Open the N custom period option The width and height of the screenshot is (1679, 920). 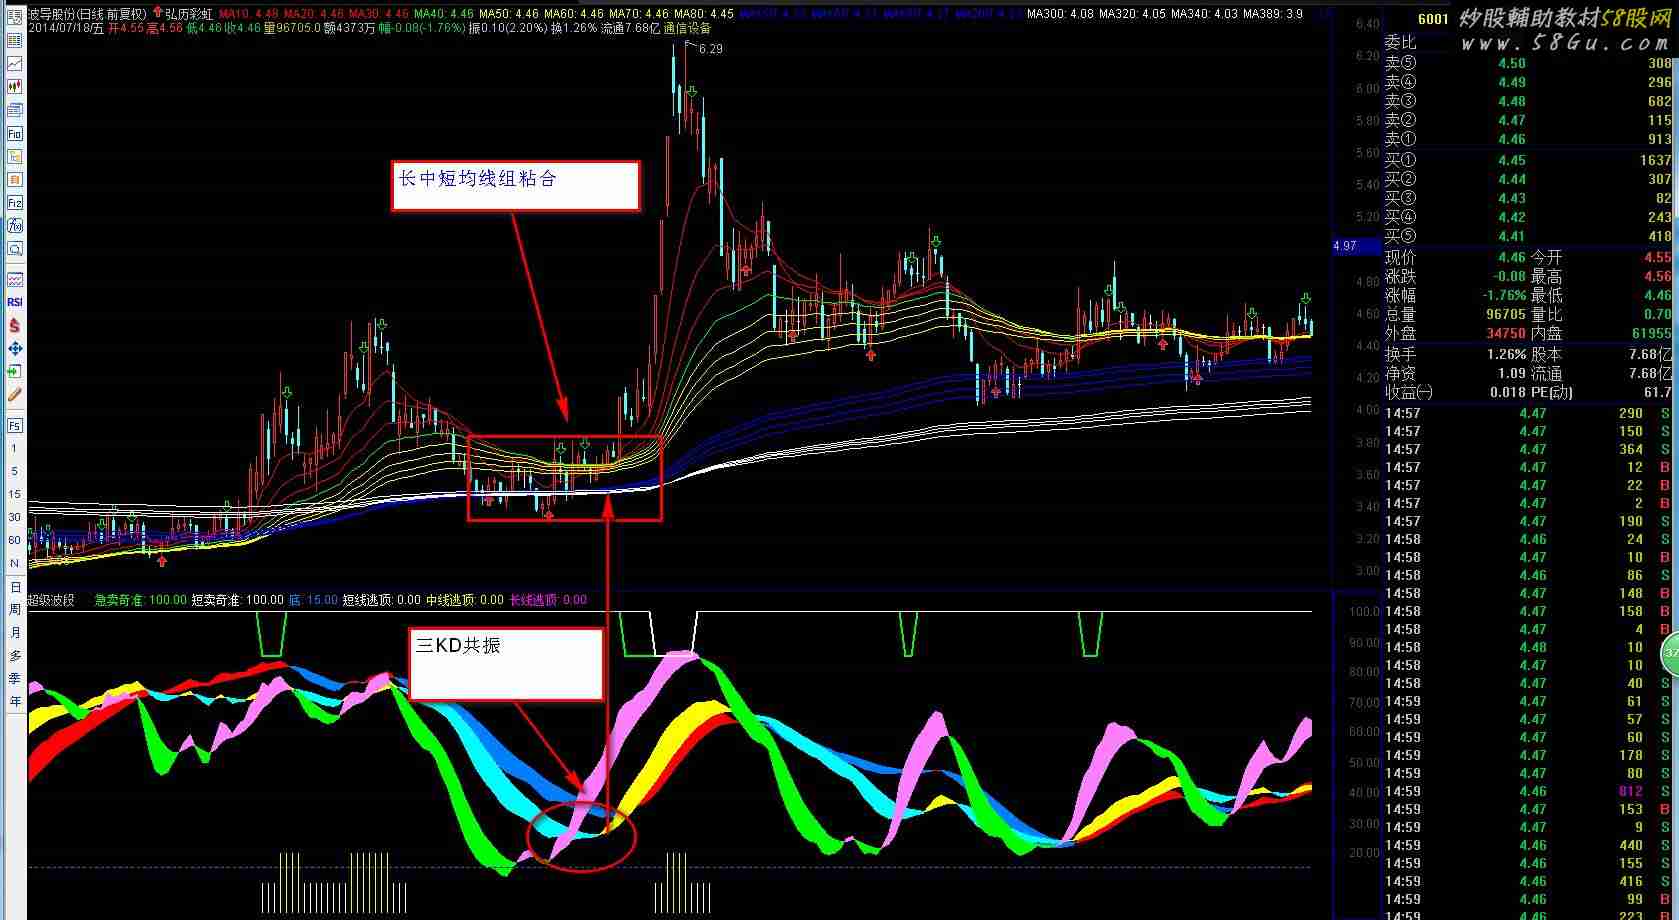point(15,563)
